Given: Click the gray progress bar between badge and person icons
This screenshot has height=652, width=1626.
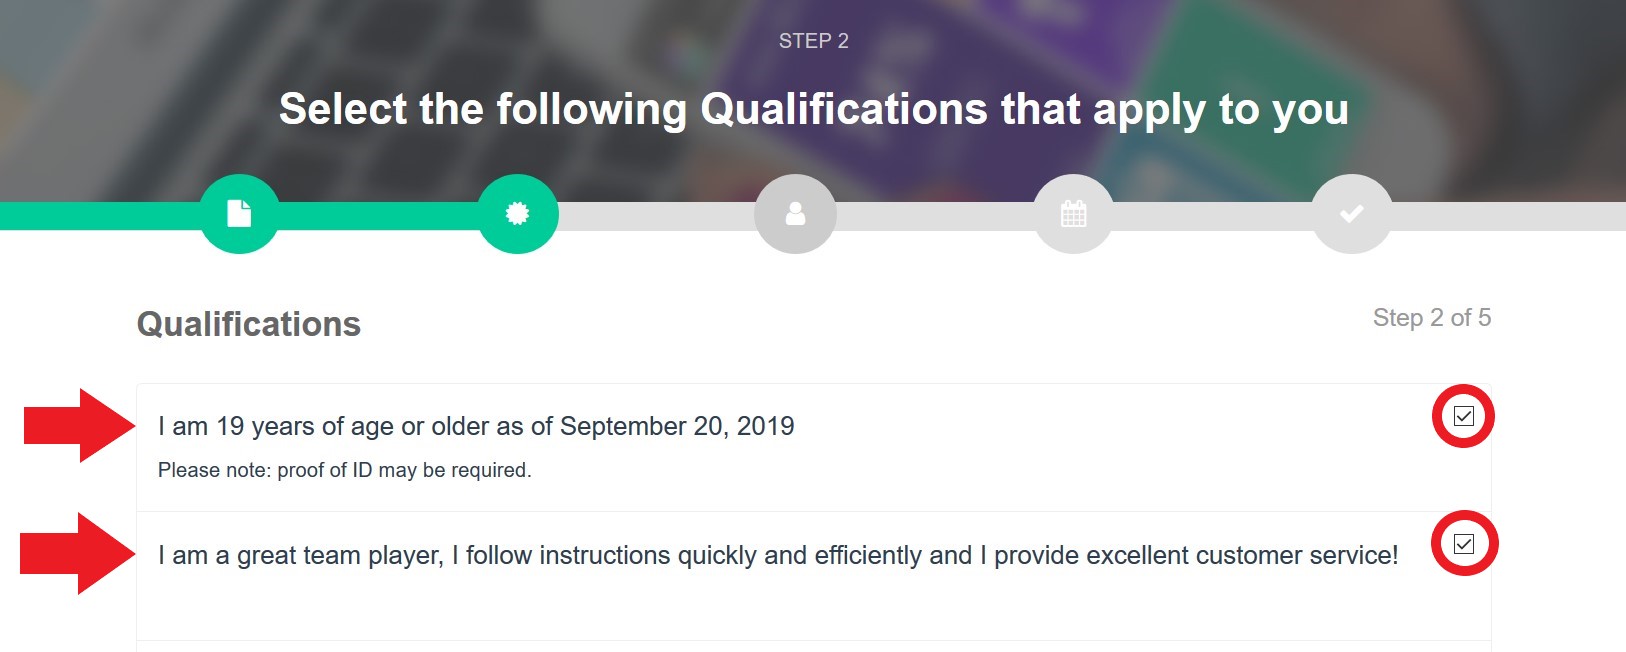Looking at the screenshot, I should 656,216.
